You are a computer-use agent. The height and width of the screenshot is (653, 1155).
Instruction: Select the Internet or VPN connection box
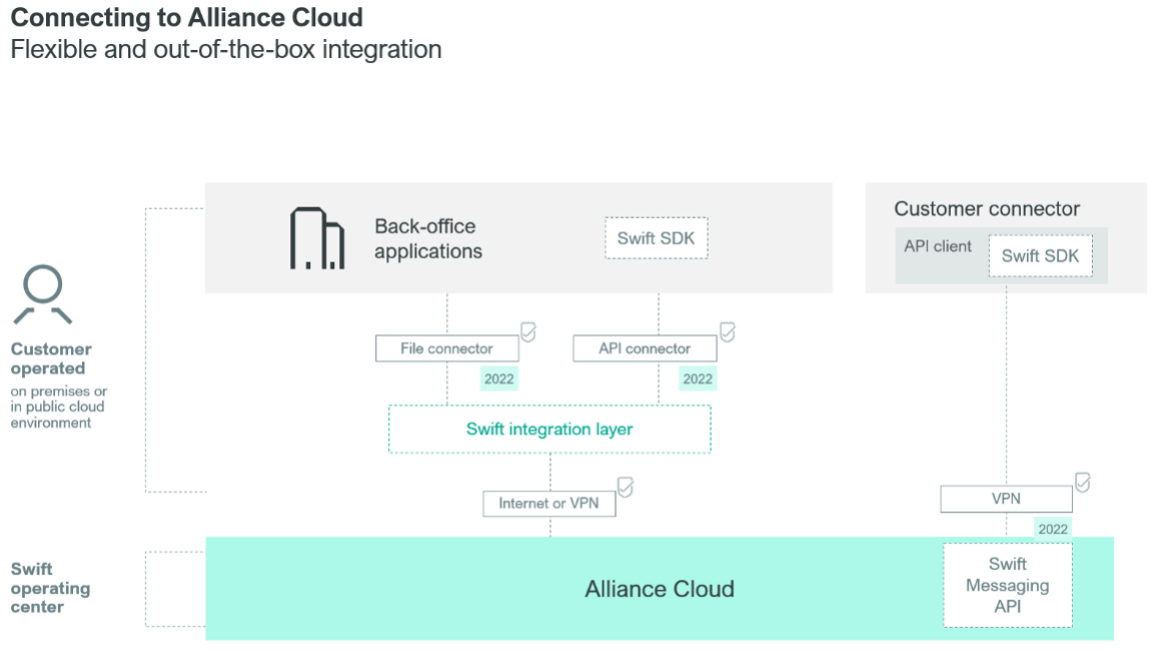point(549,503)
